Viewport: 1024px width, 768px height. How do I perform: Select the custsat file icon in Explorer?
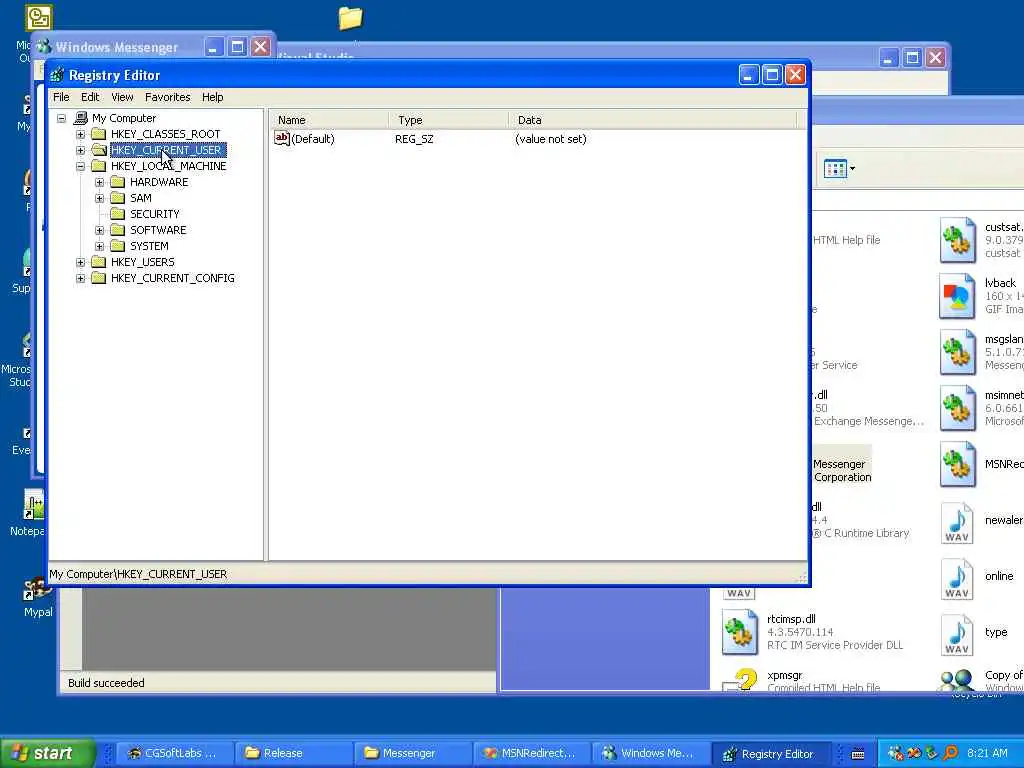pyautogui.click(x=957, y=240)
